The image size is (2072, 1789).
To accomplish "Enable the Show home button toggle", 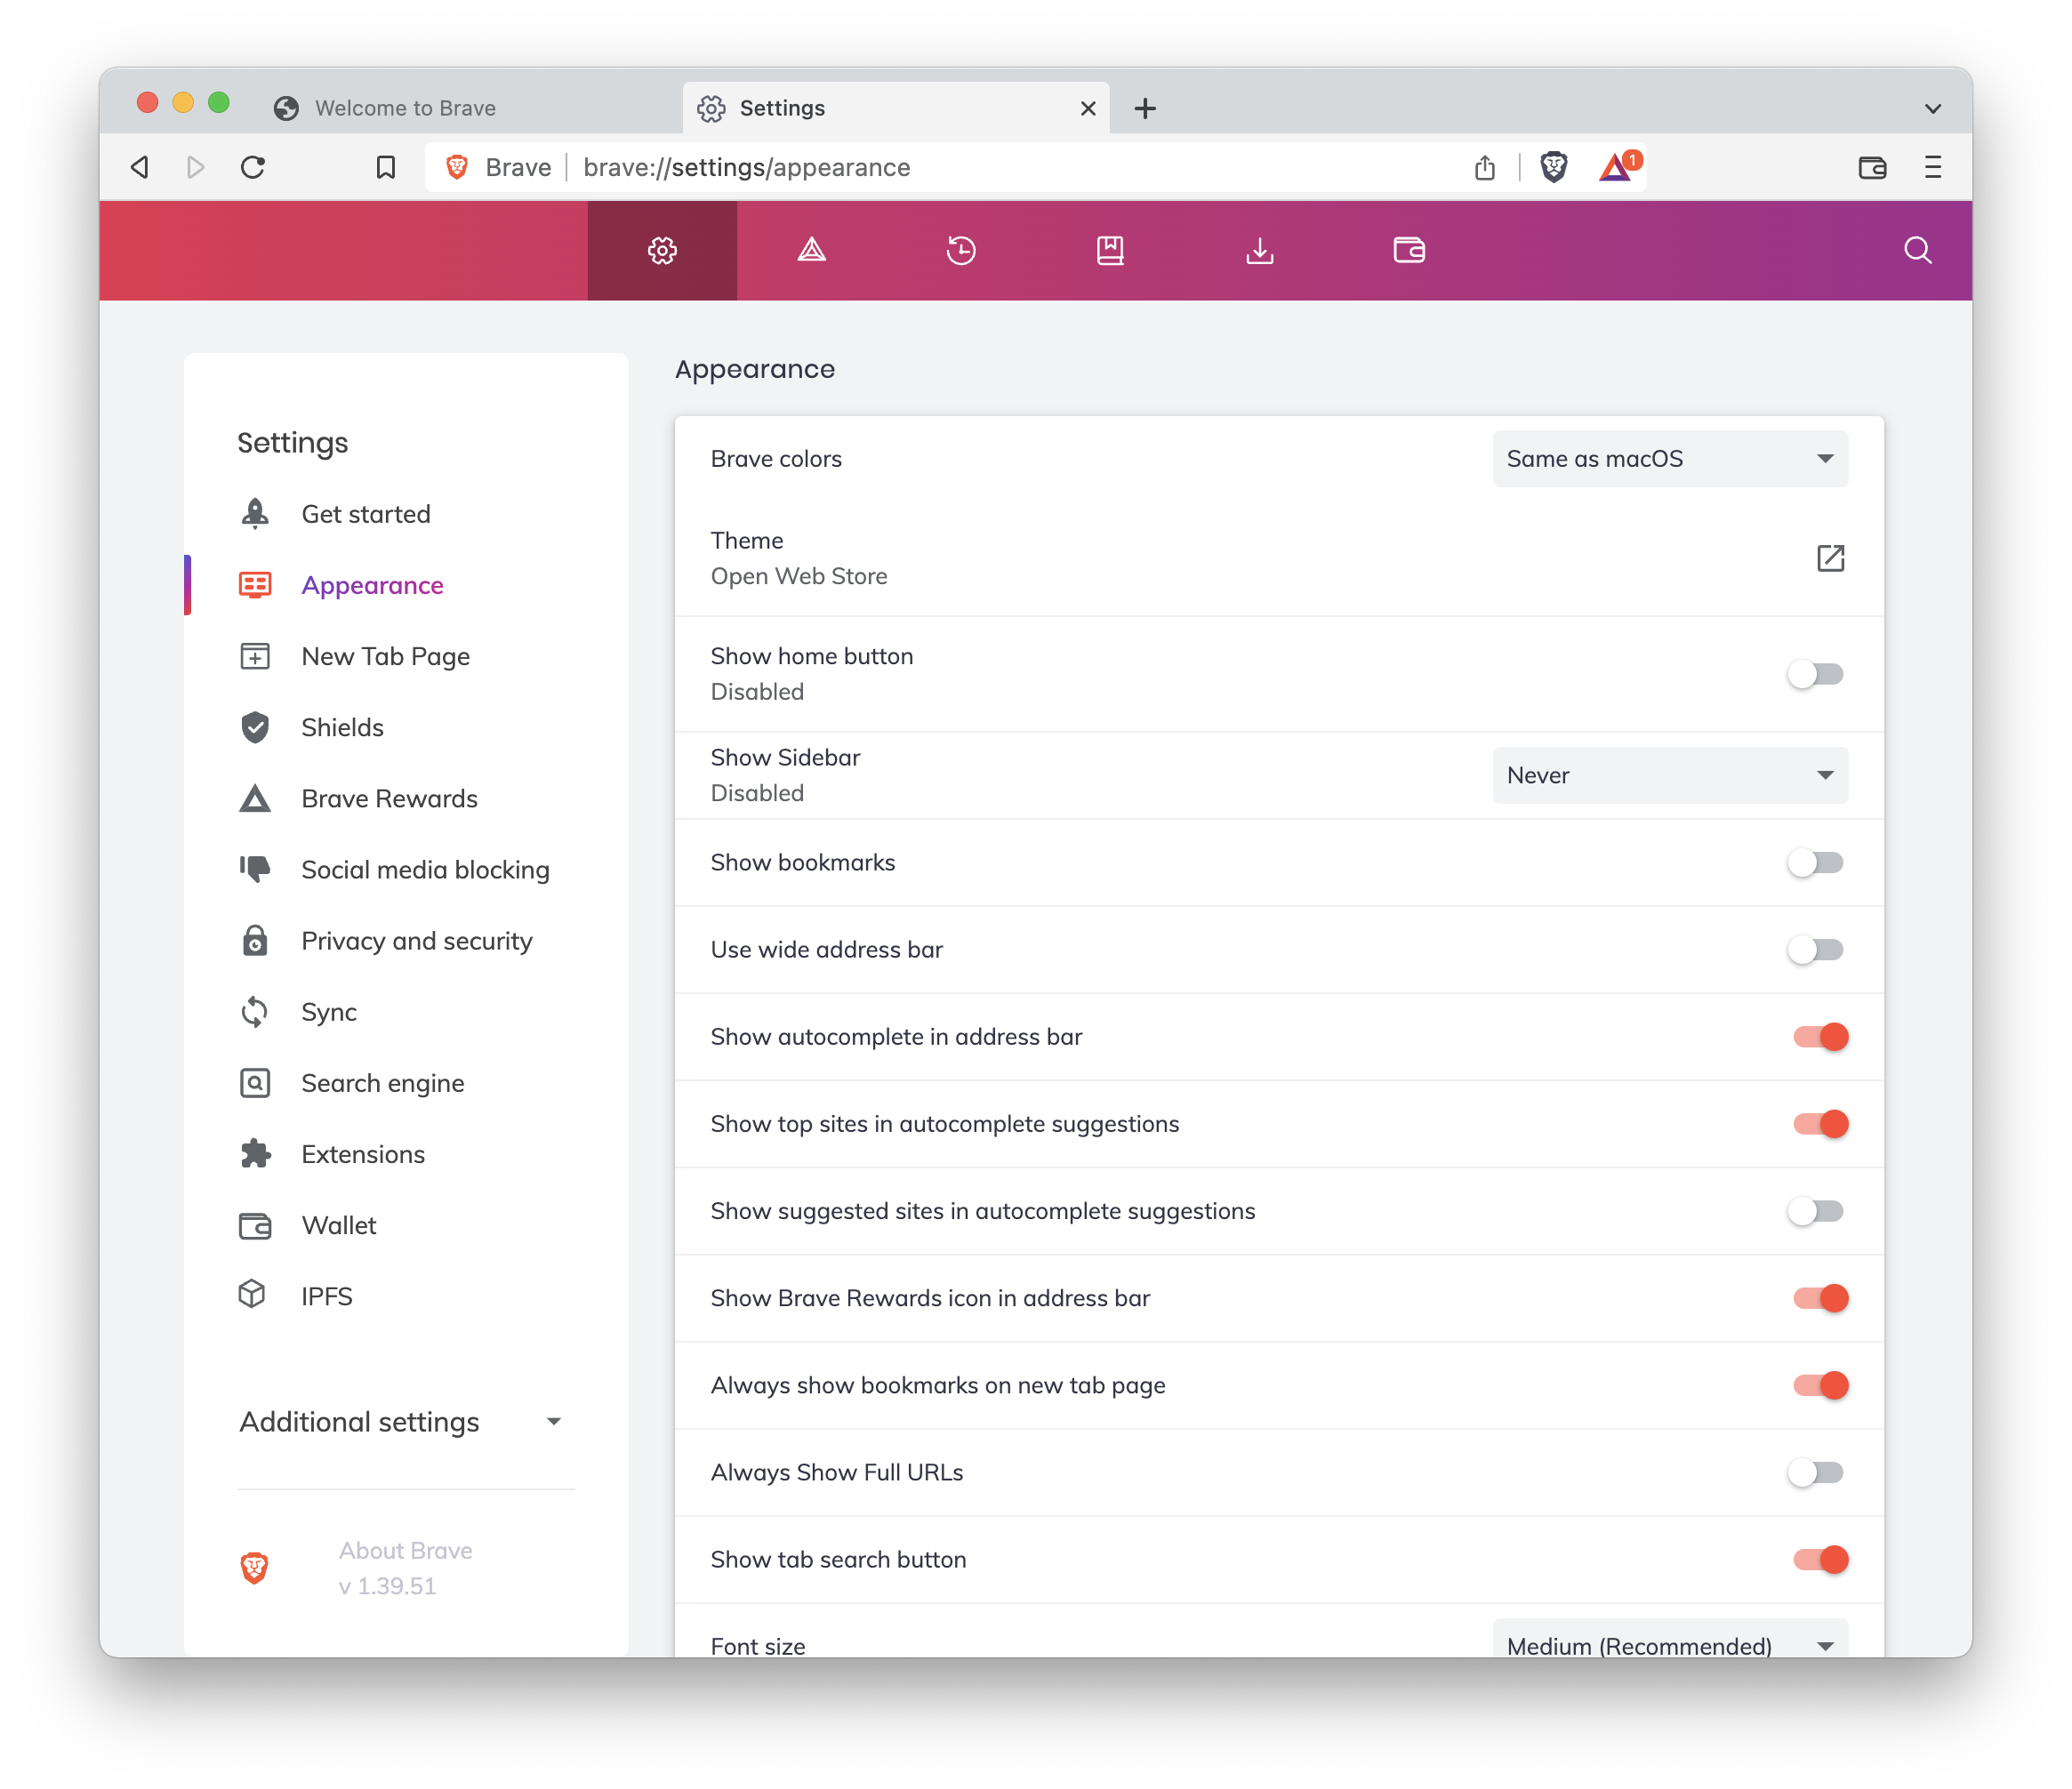I will (x=1815, y=674).
